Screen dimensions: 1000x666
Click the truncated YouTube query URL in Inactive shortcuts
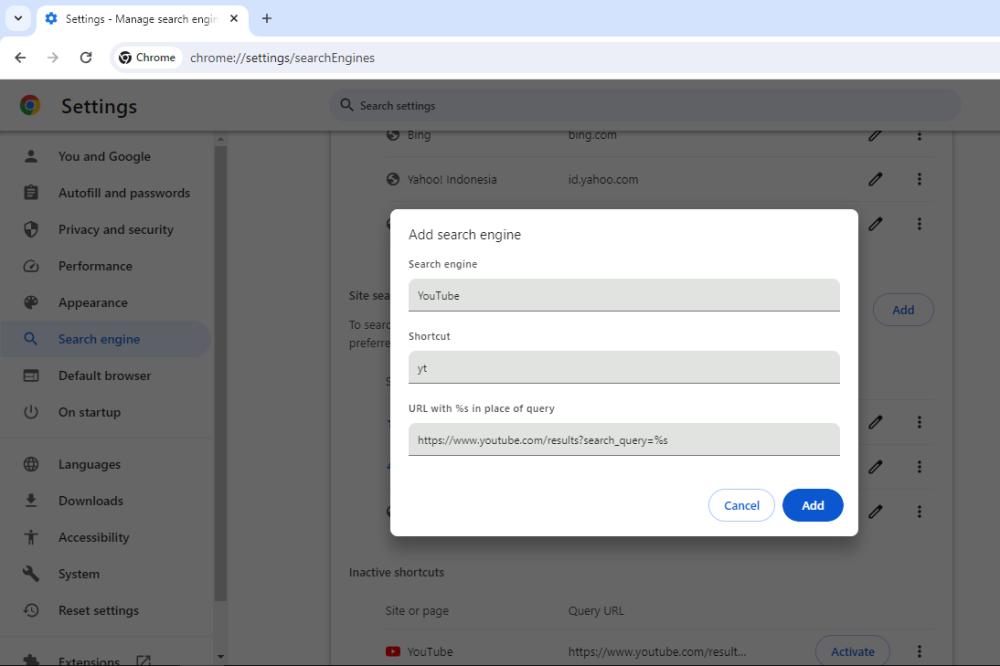[657, 651]
